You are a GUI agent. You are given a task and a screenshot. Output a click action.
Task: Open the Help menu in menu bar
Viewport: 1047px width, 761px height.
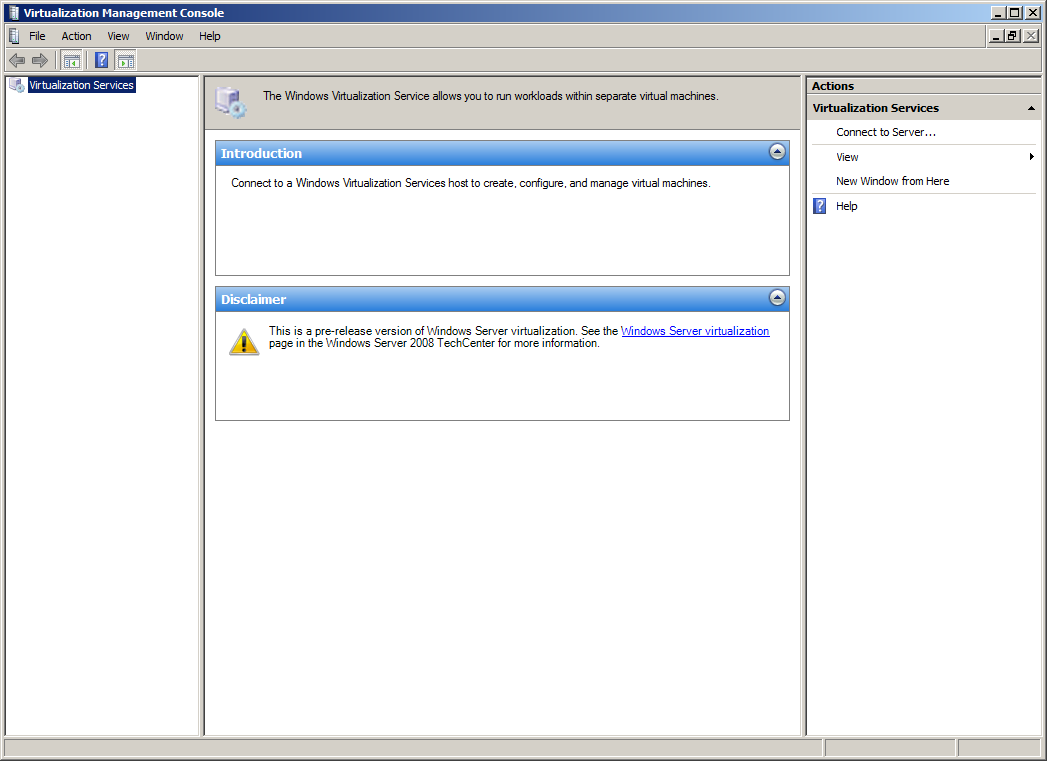coord(210,36)
